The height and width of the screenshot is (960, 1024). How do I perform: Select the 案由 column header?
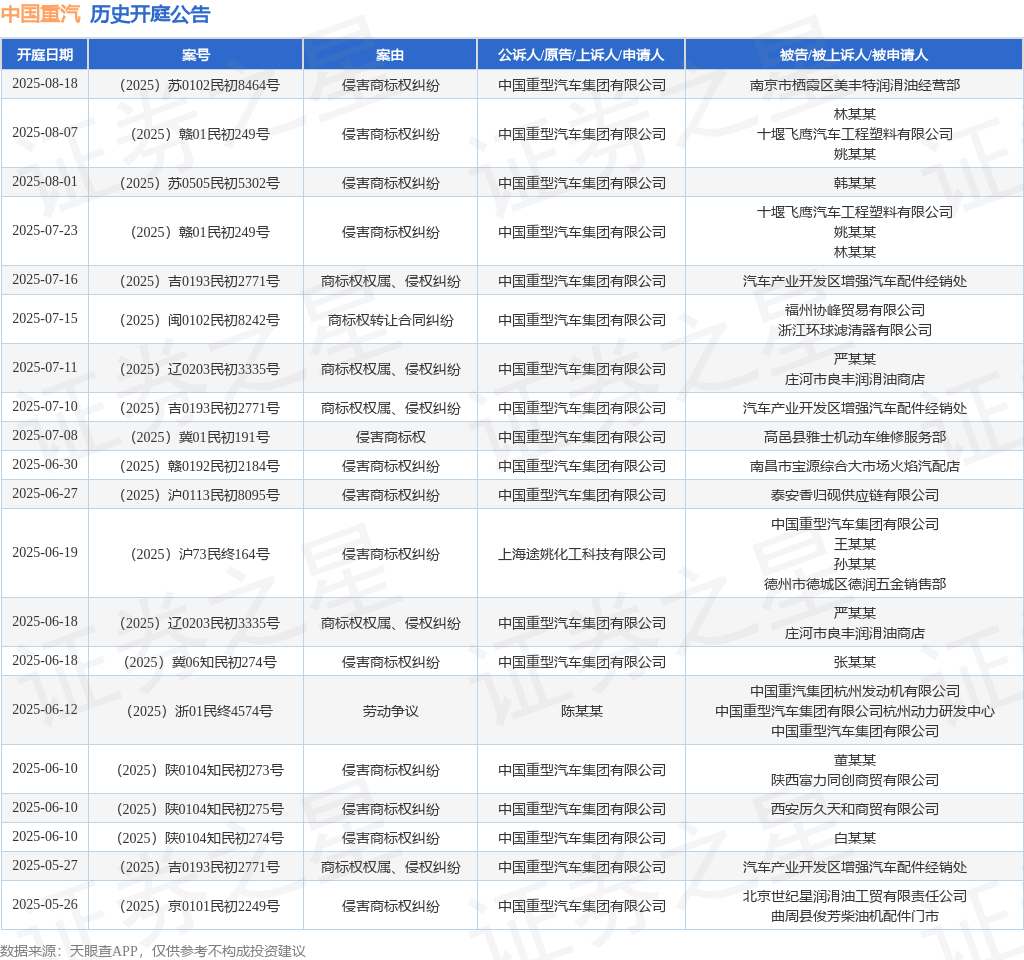[390, 55]
